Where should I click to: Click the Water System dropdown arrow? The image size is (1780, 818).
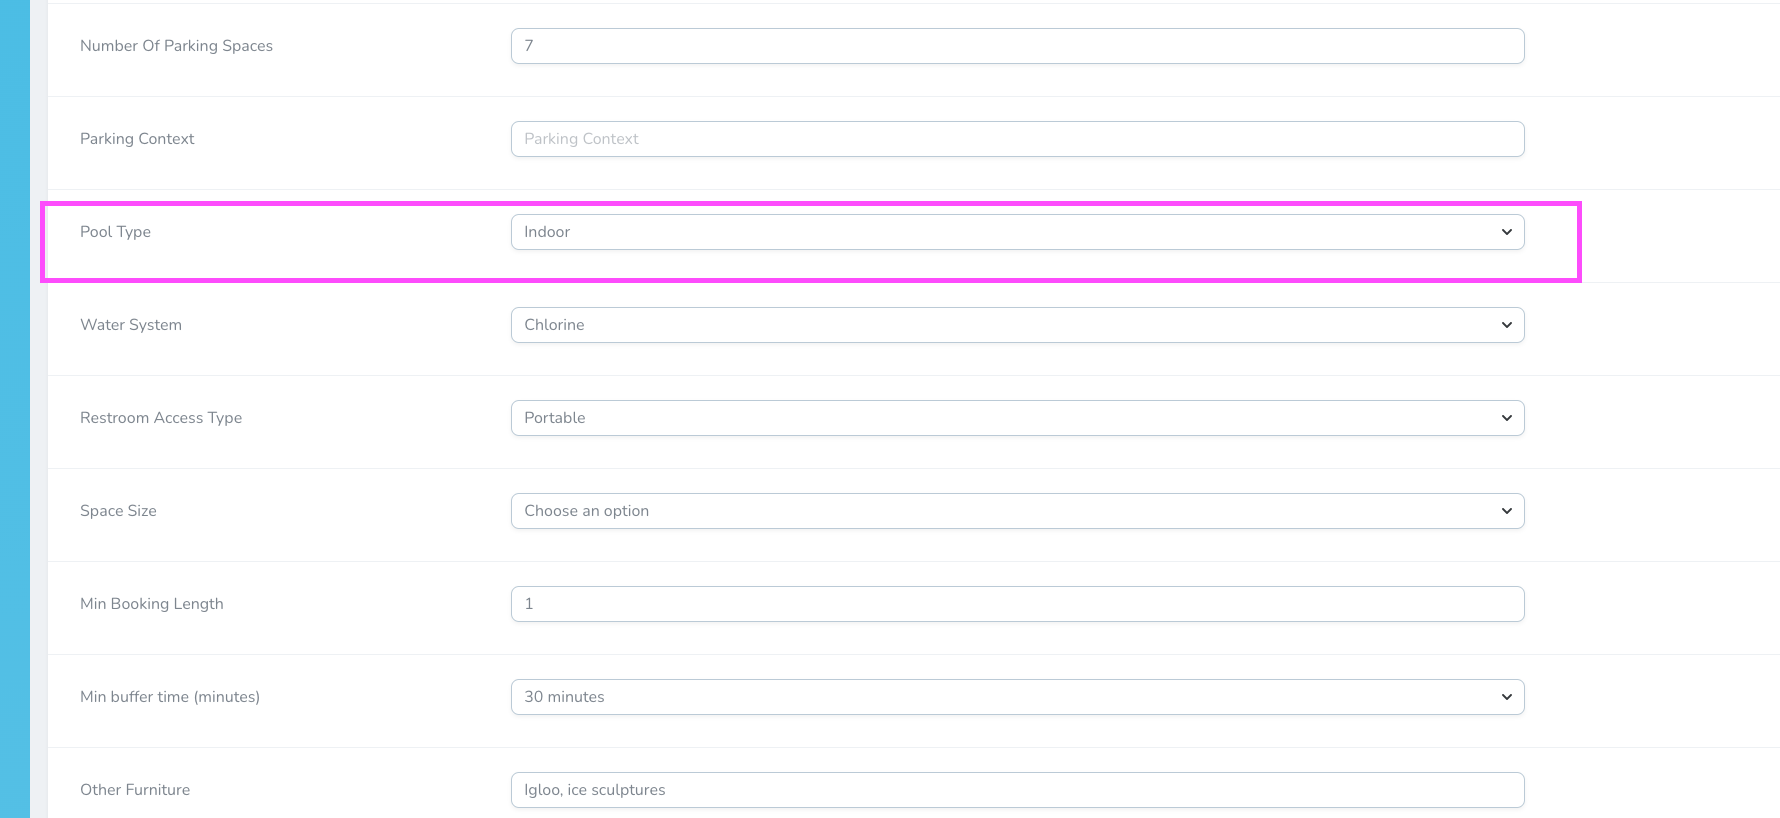(1506, 324)
